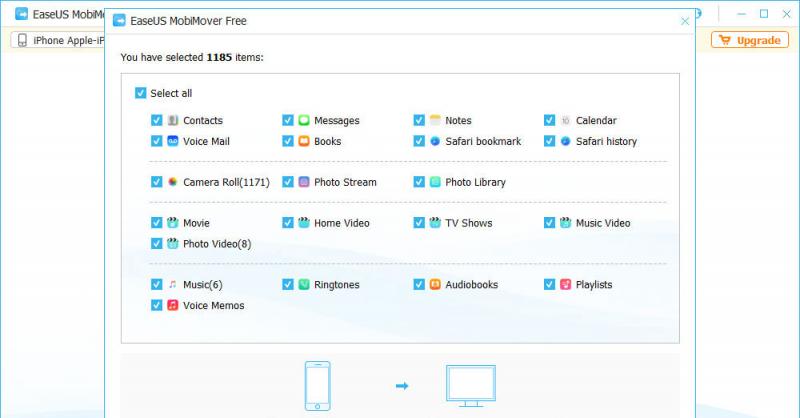Click the orange Upgrade button
Screen dimensions: 800x418
[x=749, y=40]
